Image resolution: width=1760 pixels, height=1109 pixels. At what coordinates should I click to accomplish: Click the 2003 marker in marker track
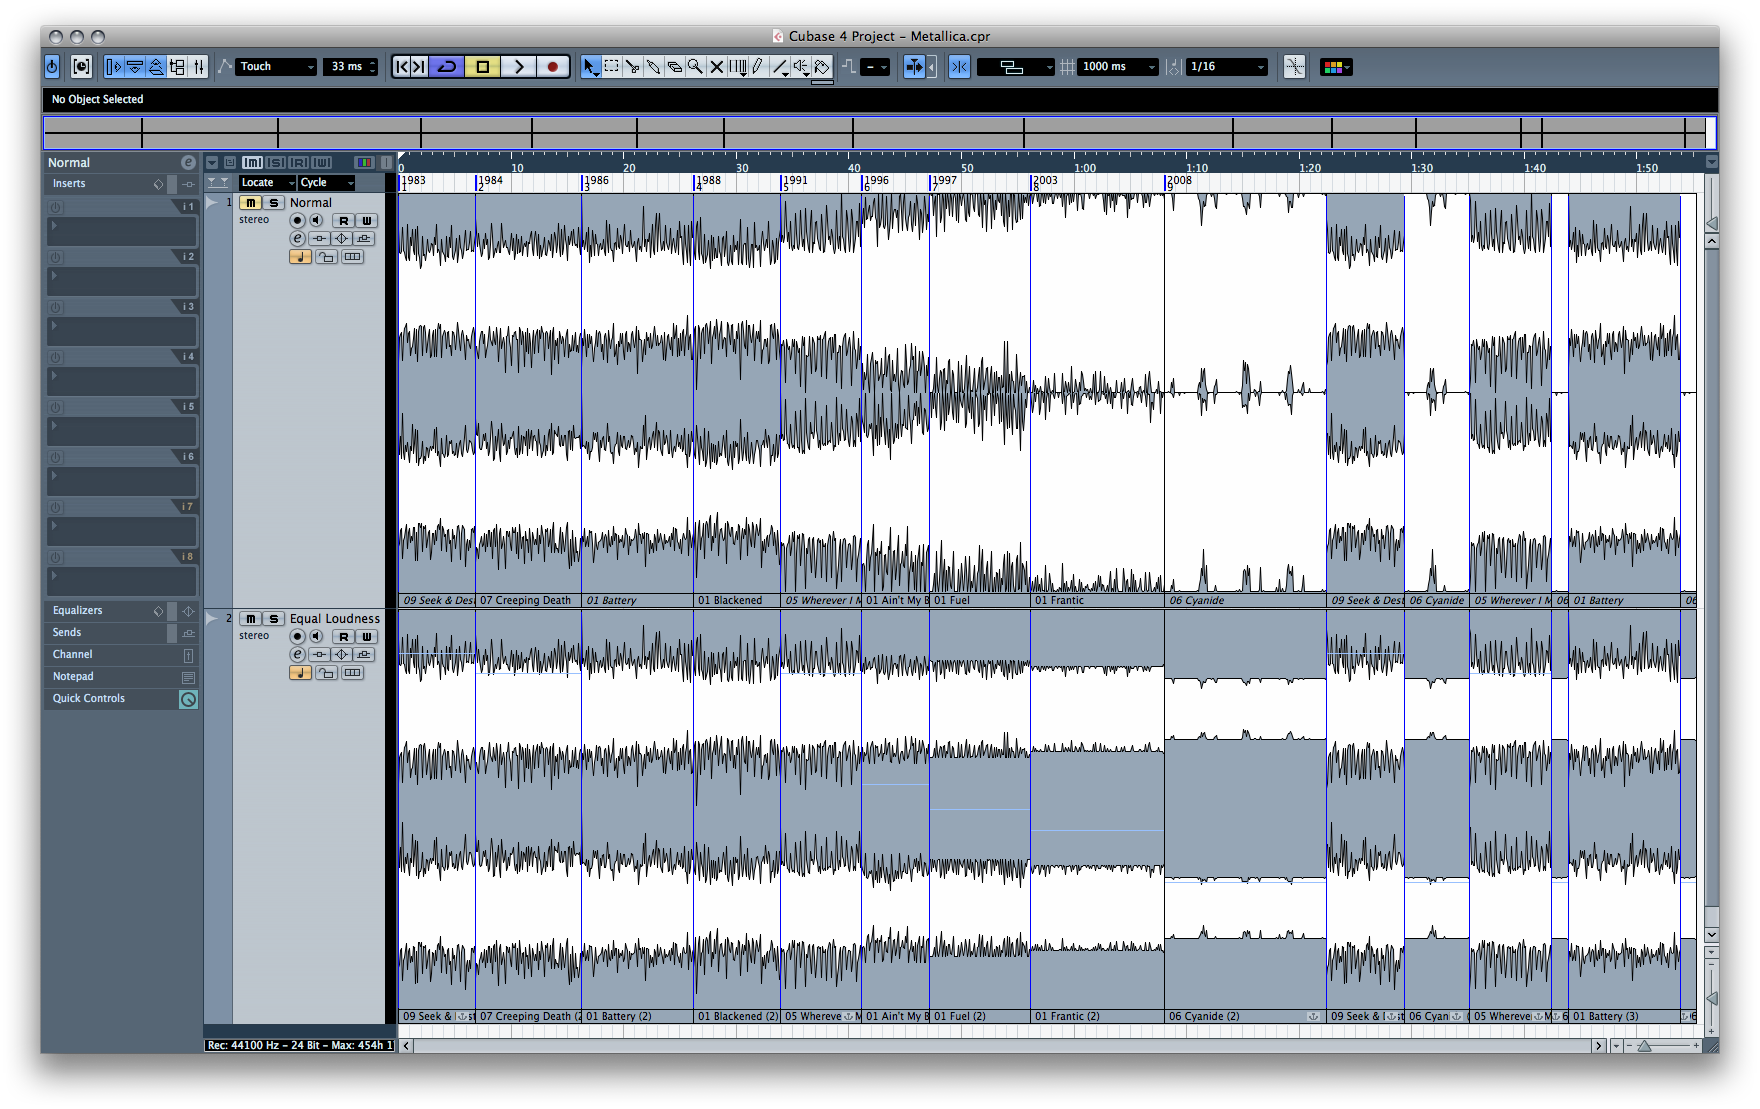(x=1045, y=181)
